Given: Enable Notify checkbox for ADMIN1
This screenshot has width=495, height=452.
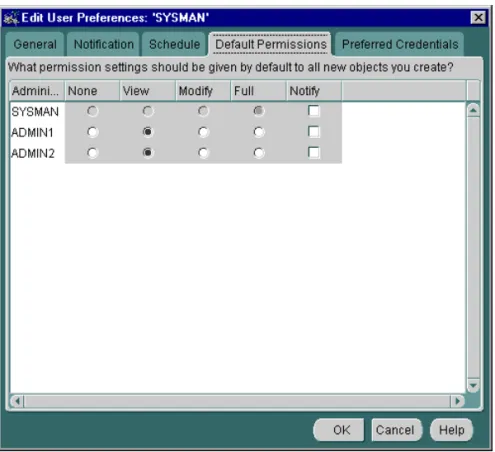Looking at the screenshot, I should coord(314,132).
